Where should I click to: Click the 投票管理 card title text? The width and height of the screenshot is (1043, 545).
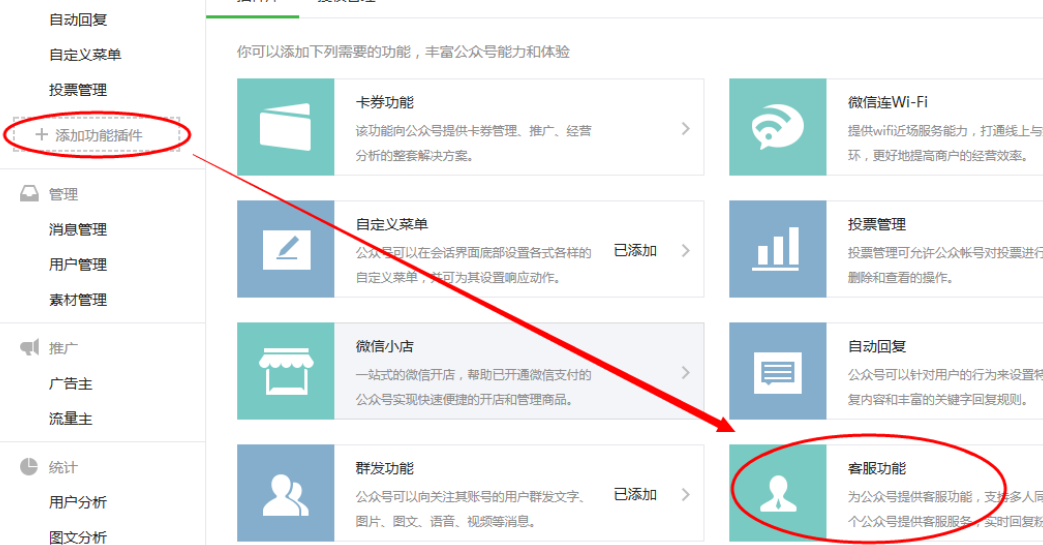coord(877,224)
